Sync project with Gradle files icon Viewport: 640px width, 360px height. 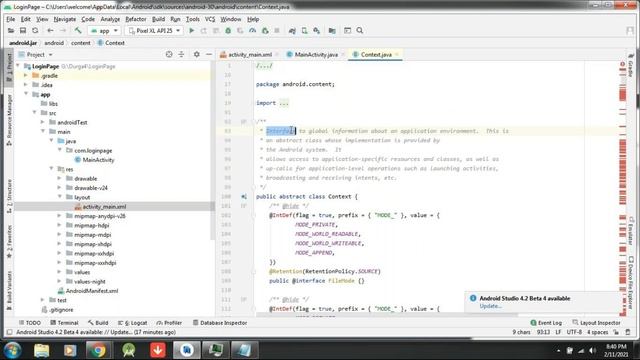[x=292, y=31]
